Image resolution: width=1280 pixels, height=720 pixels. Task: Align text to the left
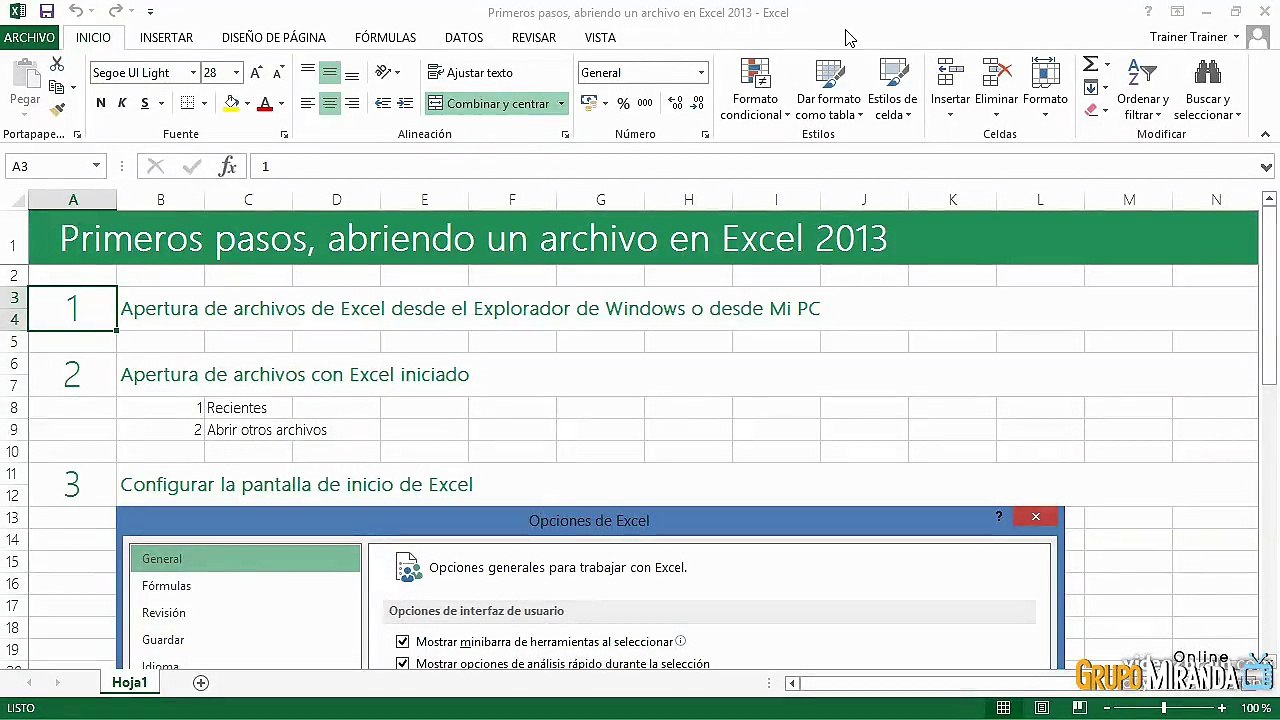click(x=307, y=103)
